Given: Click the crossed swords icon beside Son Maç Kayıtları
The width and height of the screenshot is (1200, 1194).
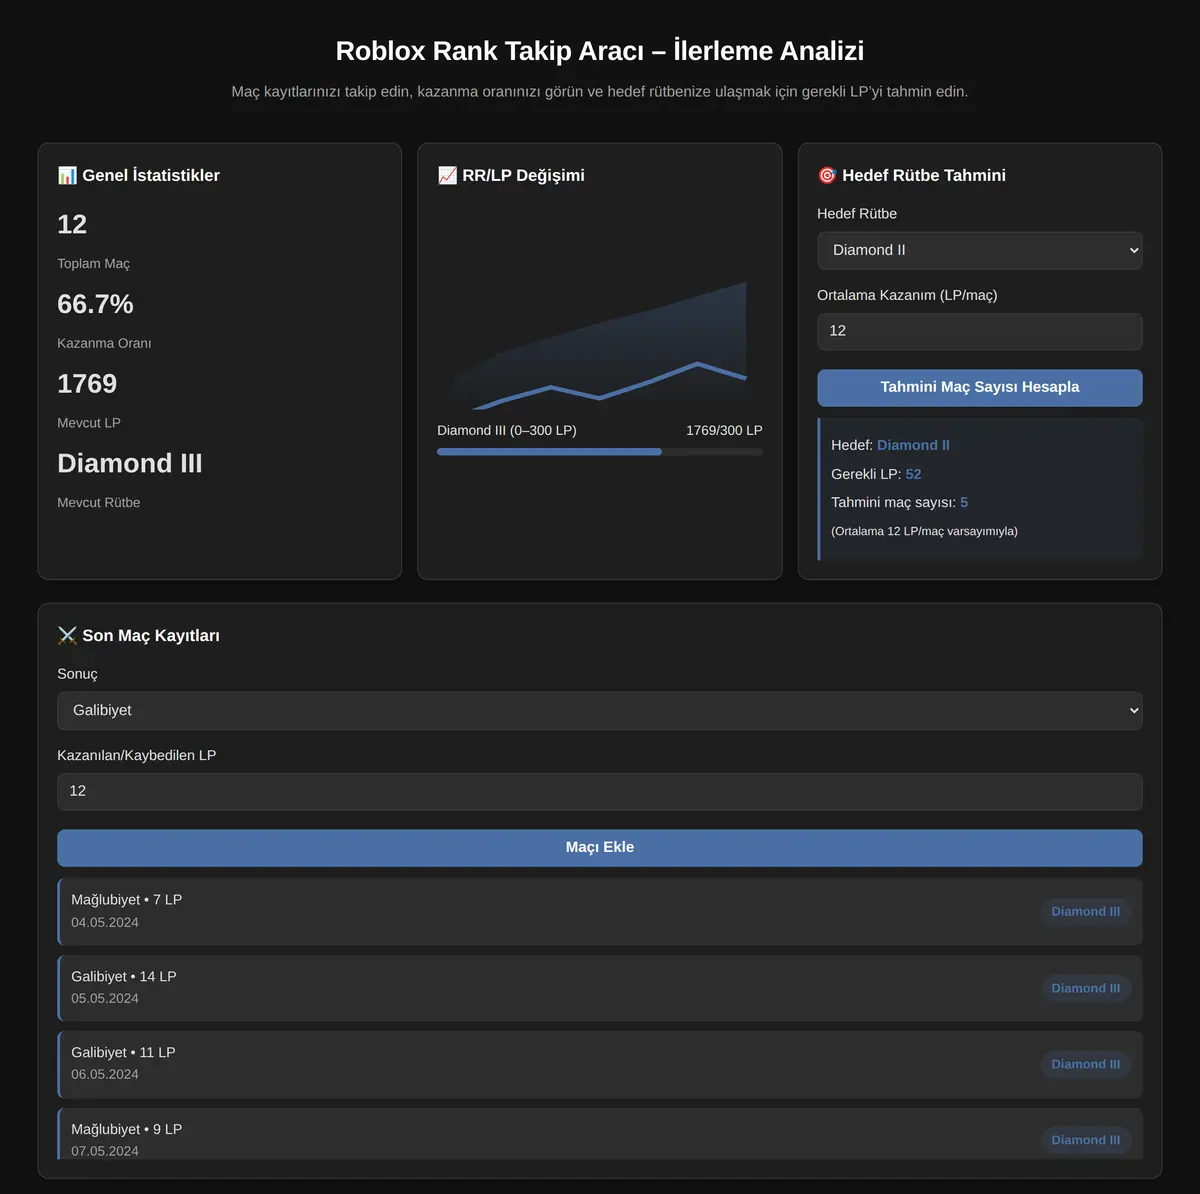Looking at the screenshot, I should pos(67,635).
